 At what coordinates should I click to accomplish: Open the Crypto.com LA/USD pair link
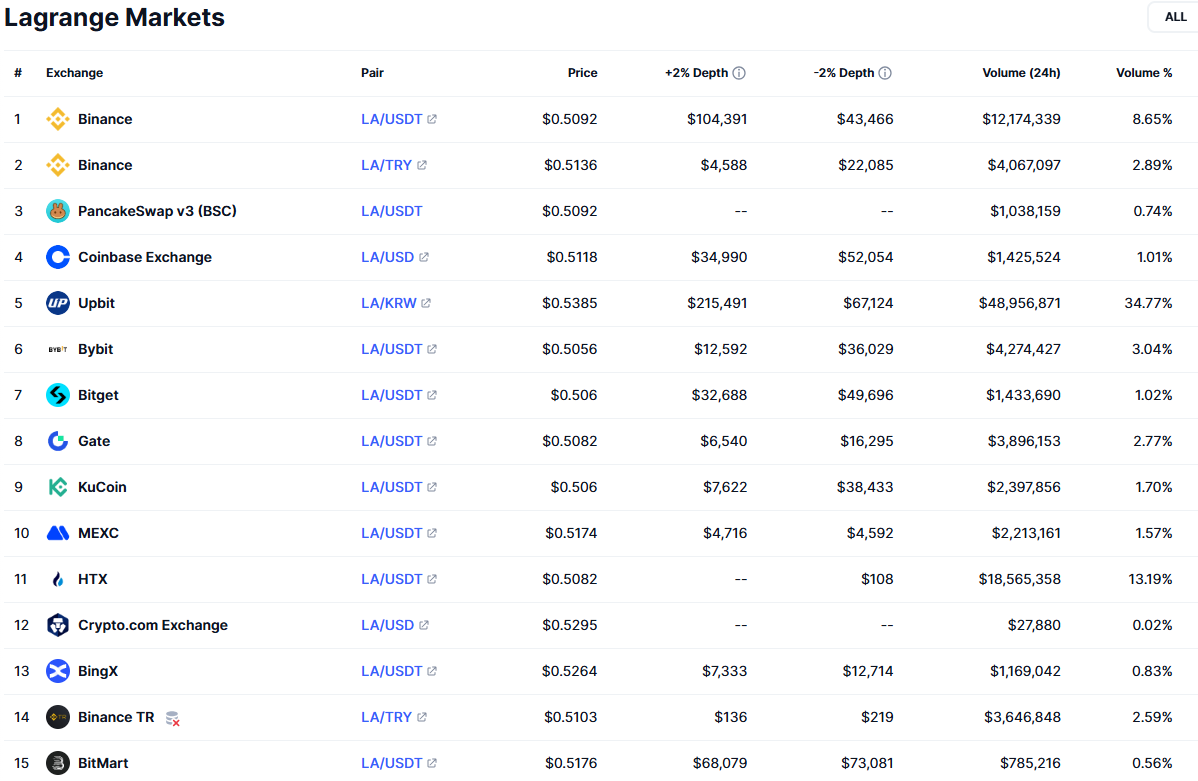(x=387, y=625)
